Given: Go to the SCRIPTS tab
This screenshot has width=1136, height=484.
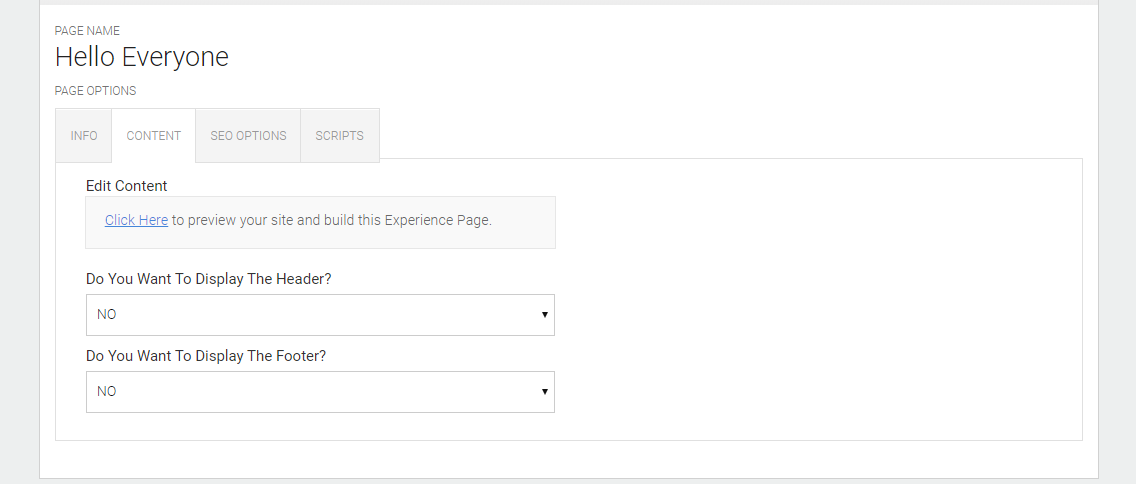Looking at the screenshot, I should coord(339,135).
